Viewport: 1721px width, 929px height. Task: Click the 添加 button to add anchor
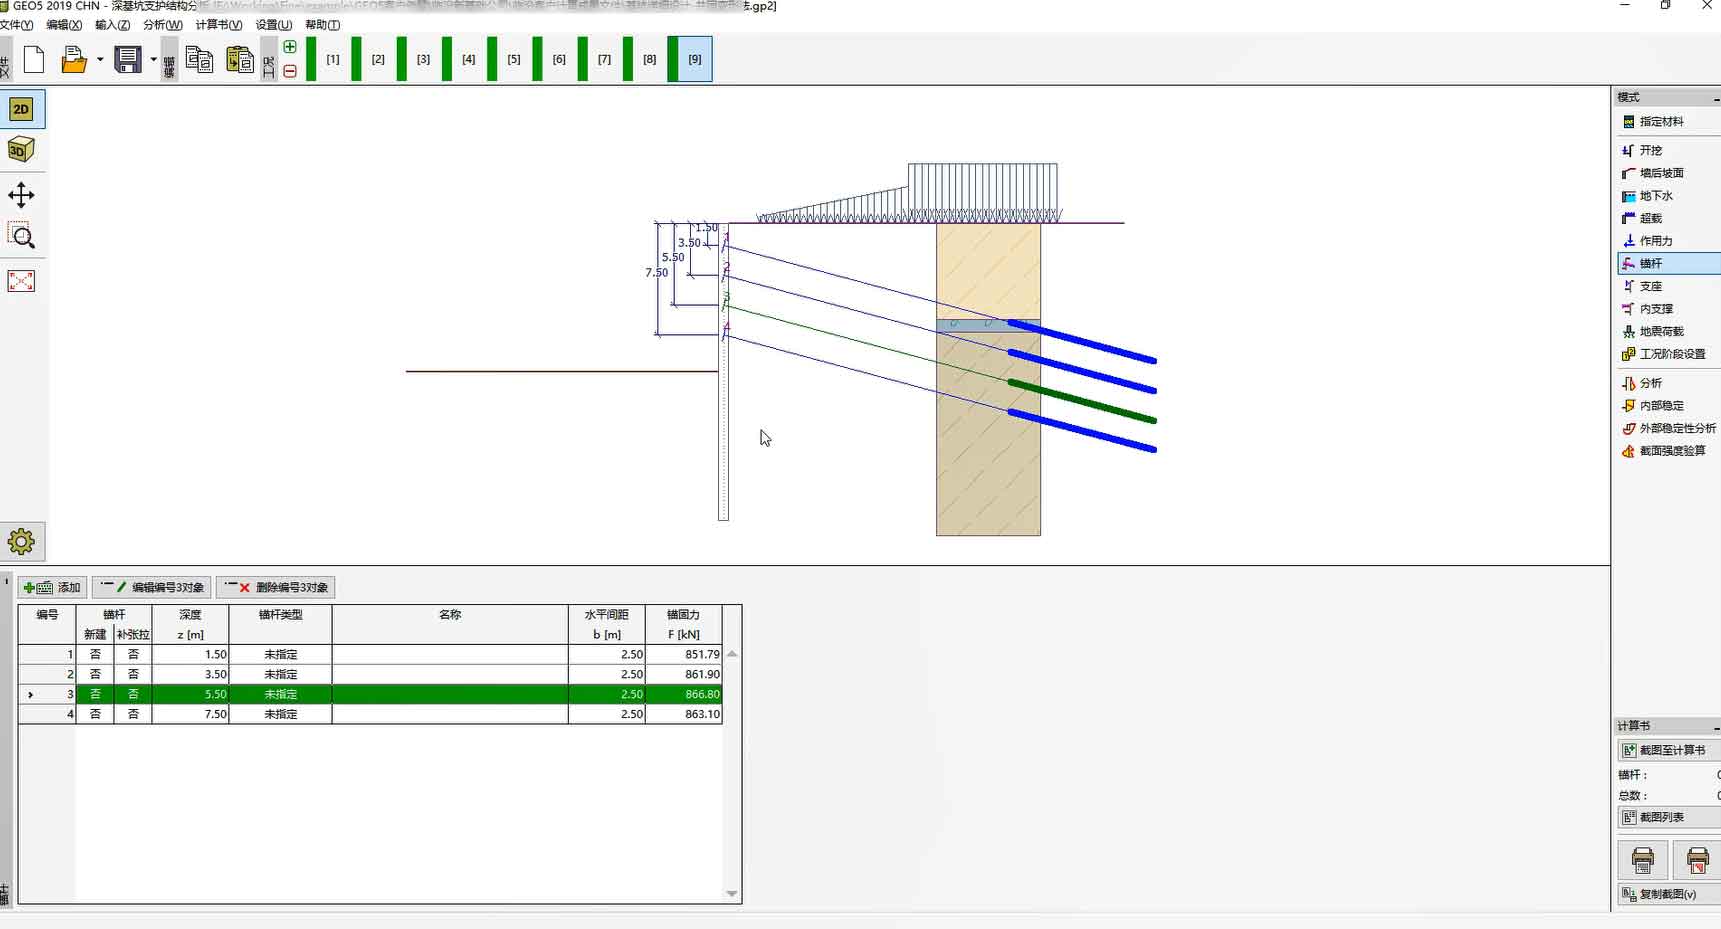click(x=53, y=587)
